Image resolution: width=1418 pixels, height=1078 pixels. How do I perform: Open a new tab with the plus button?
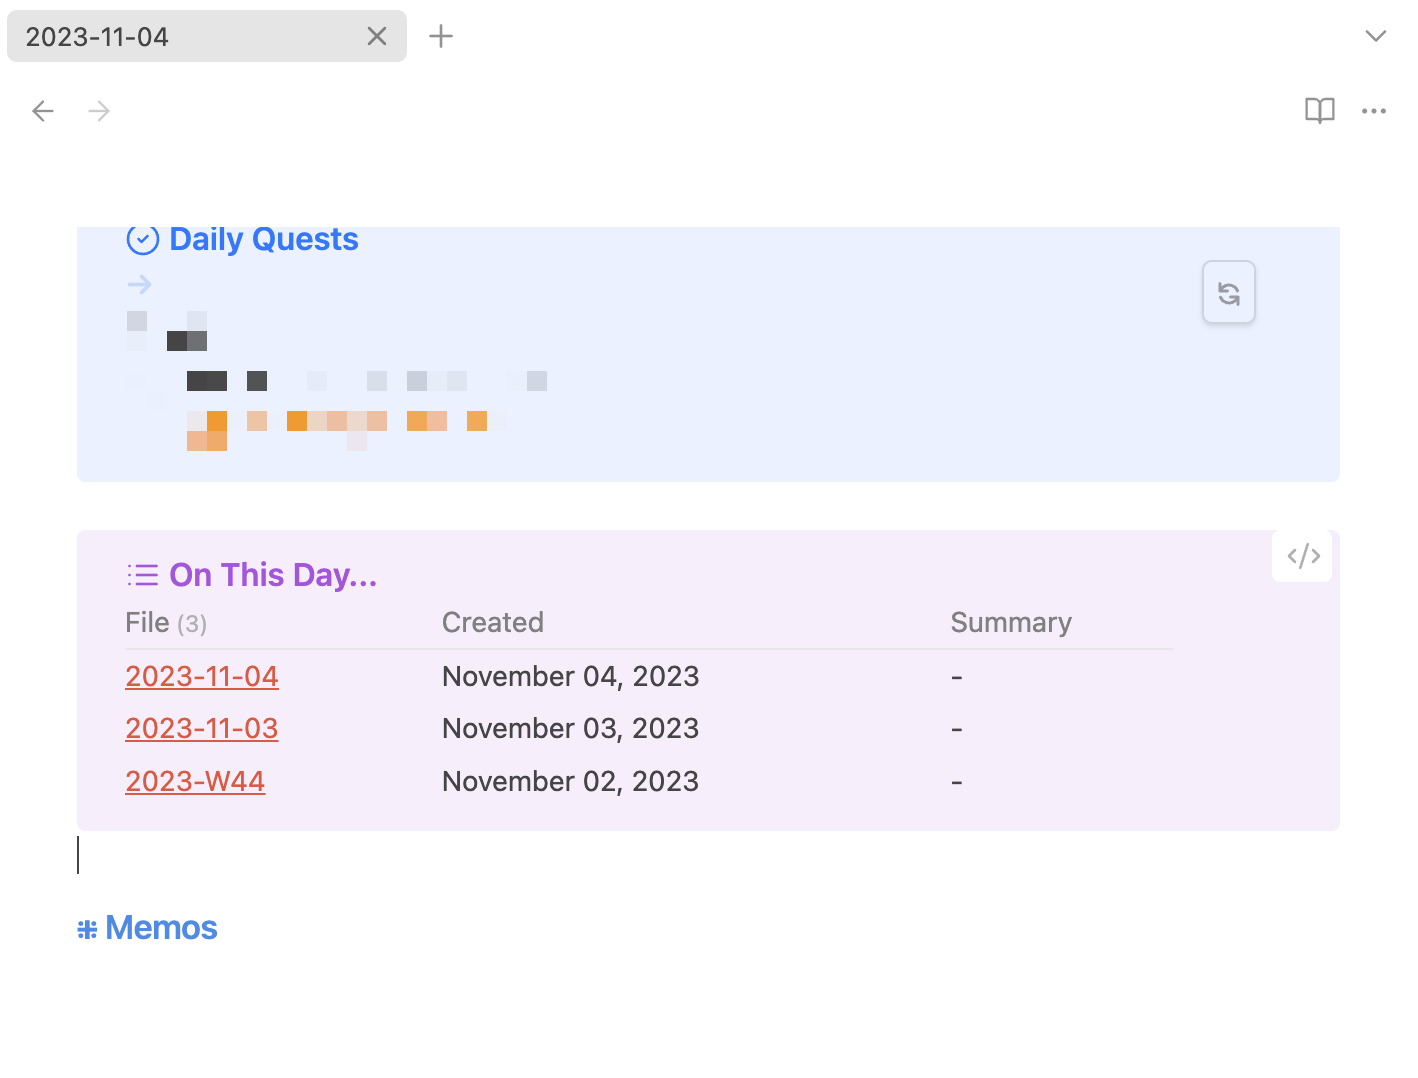click(441, 36)
